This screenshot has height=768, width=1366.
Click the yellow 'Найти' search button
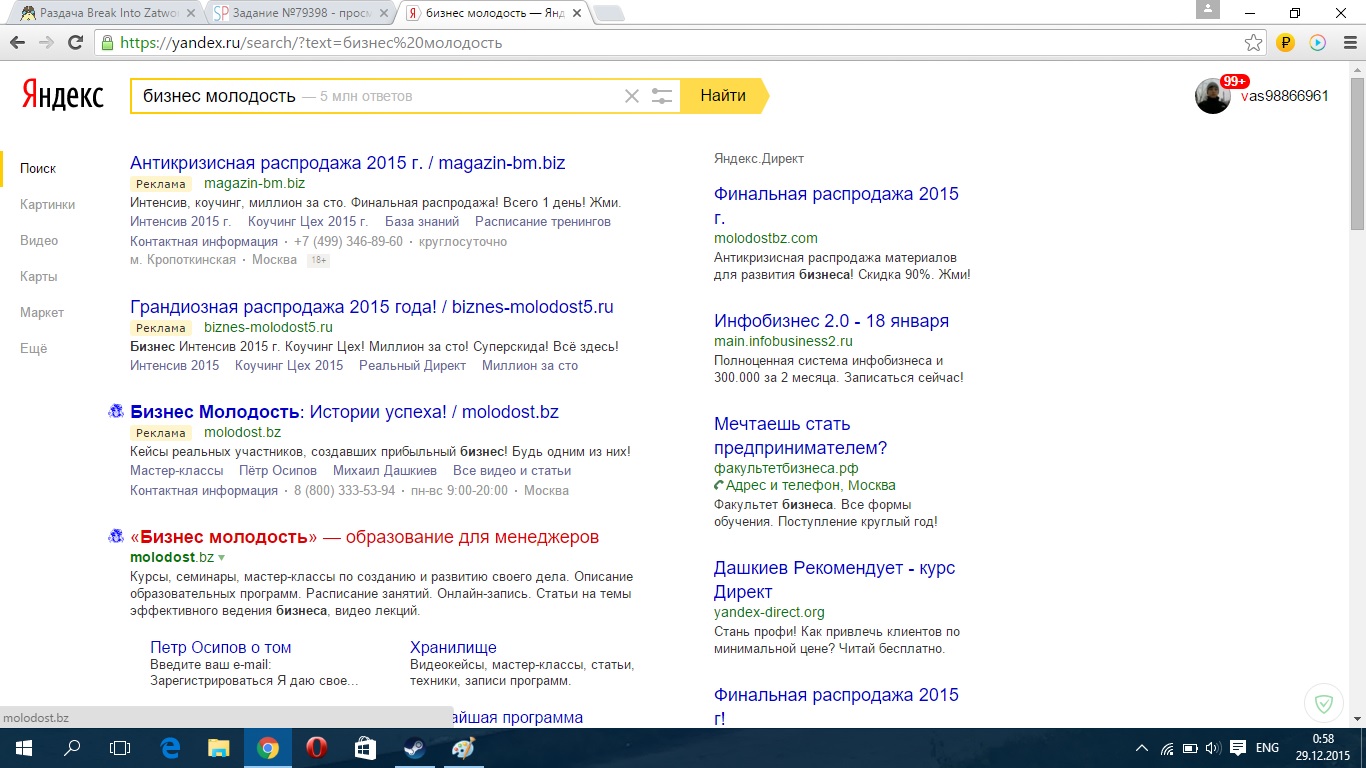tap(723, 96)
